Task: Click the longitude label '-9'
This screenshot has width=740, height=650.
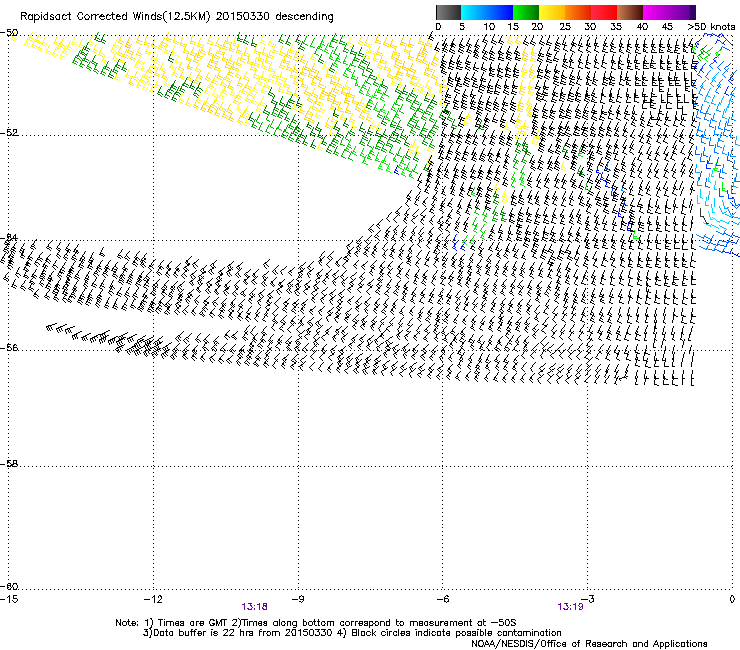Action: point(298,599)
